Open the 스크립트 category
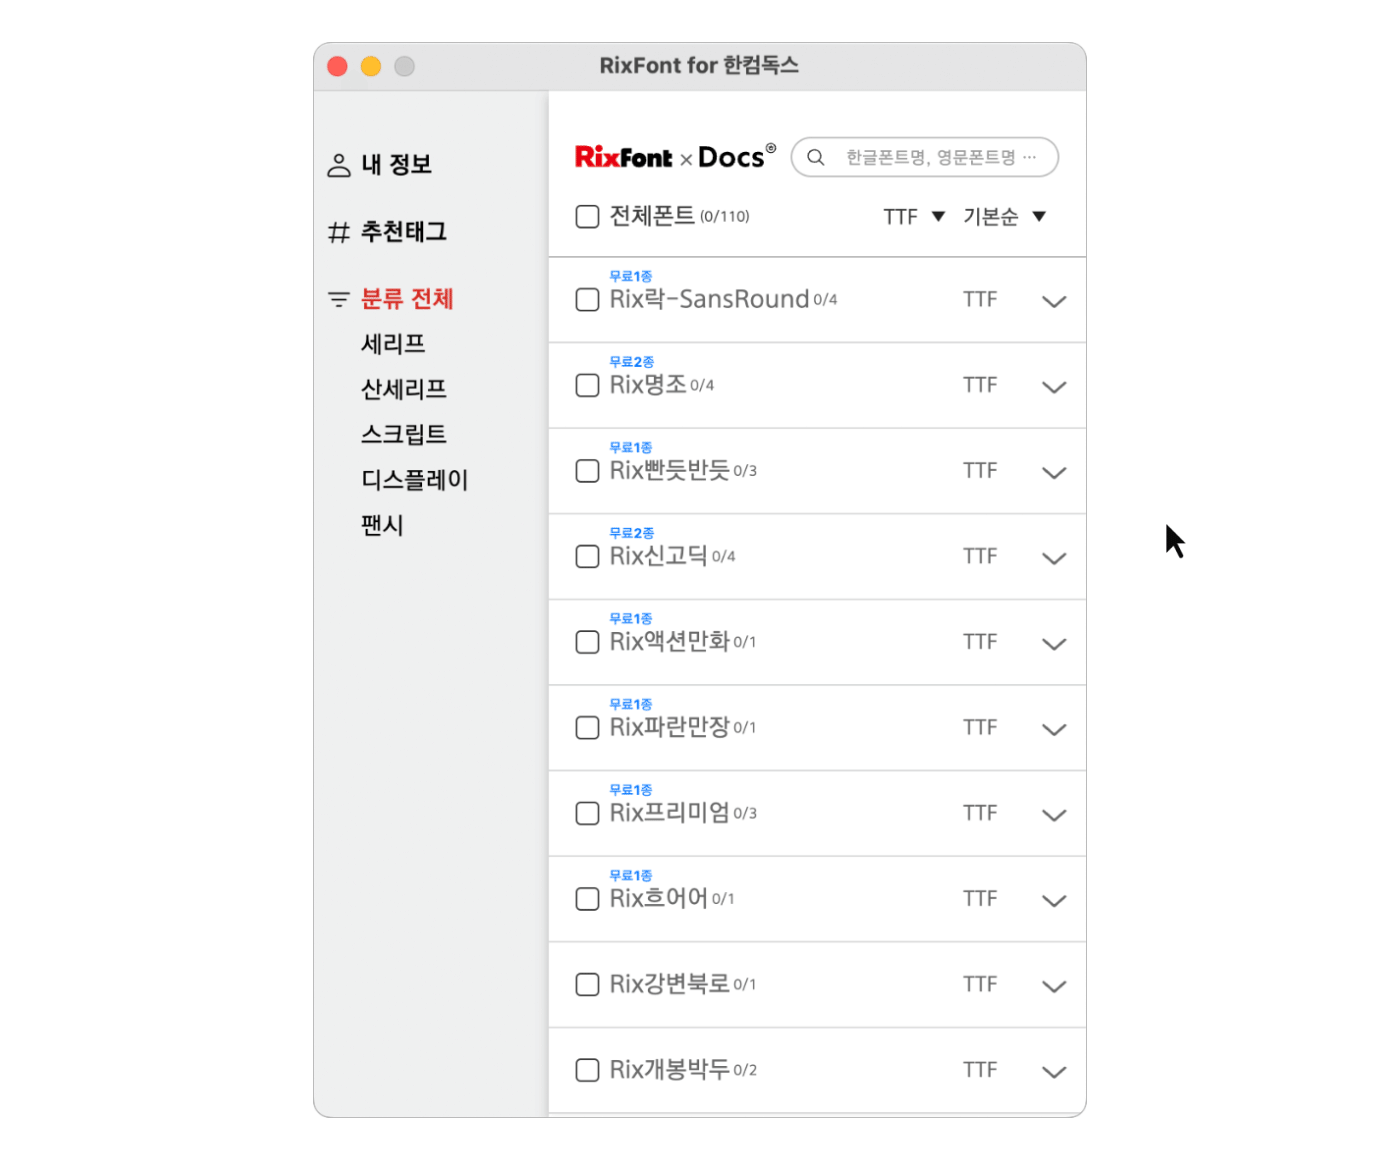The image size is (1400, 1160). 403,435
